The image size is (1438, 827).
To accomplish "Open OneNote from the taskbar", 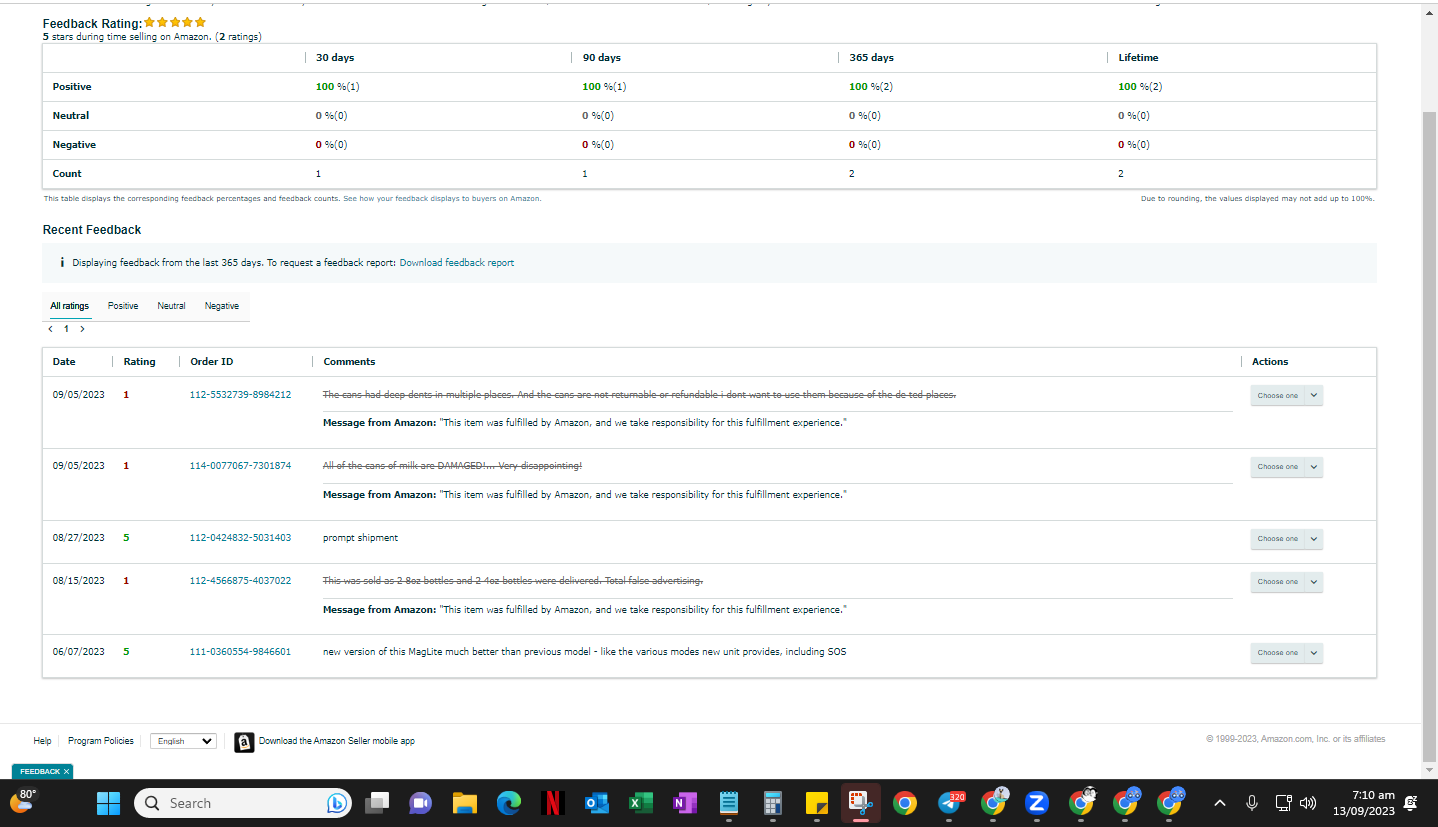I will (x=685, y=803).
